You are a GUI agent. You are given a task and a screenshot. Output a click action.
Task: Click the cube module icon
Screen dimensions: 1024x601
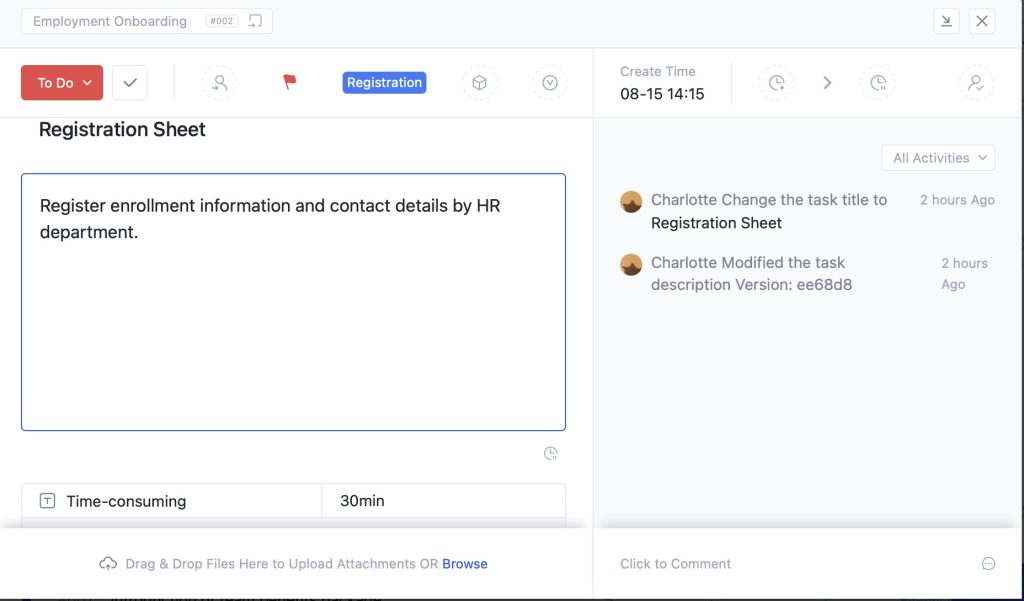(479, 83)
